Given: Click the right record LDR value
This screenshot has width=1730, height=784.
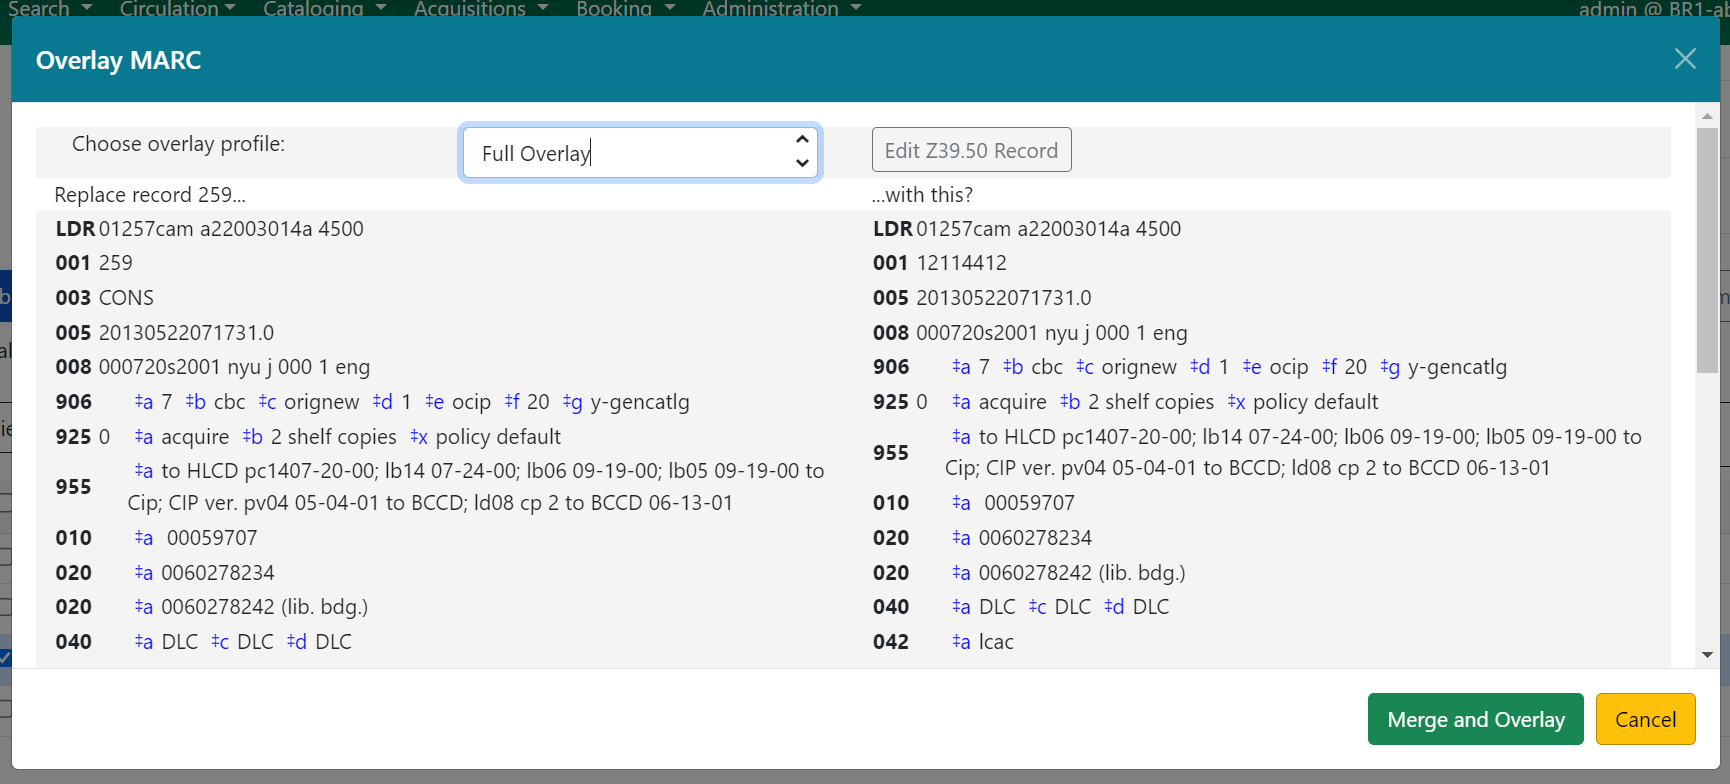Looking at the screenshot, I should (x=1048, y=229).
